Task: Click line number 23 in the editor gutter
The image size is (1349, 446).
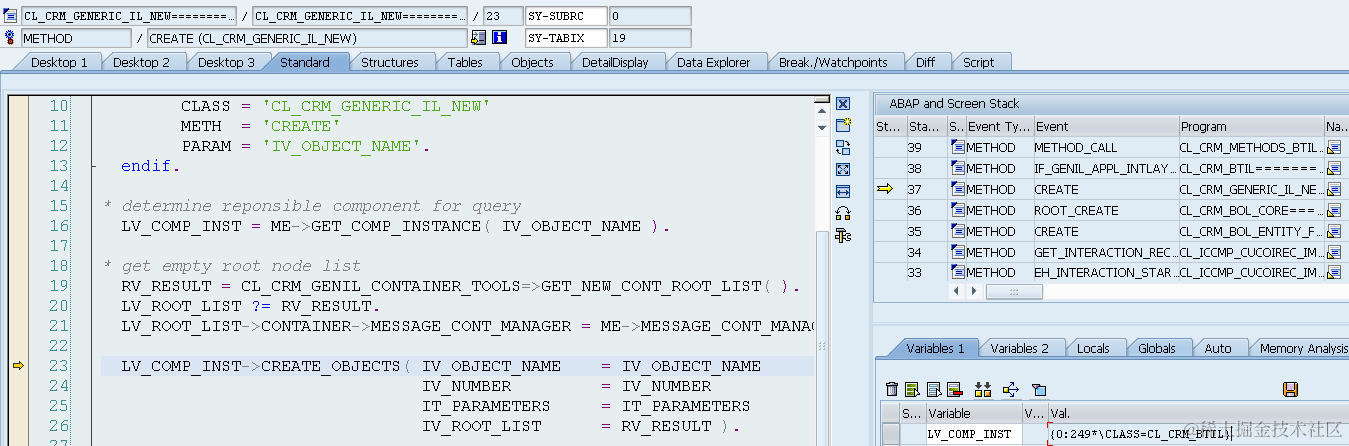Action: coord(58,366)
